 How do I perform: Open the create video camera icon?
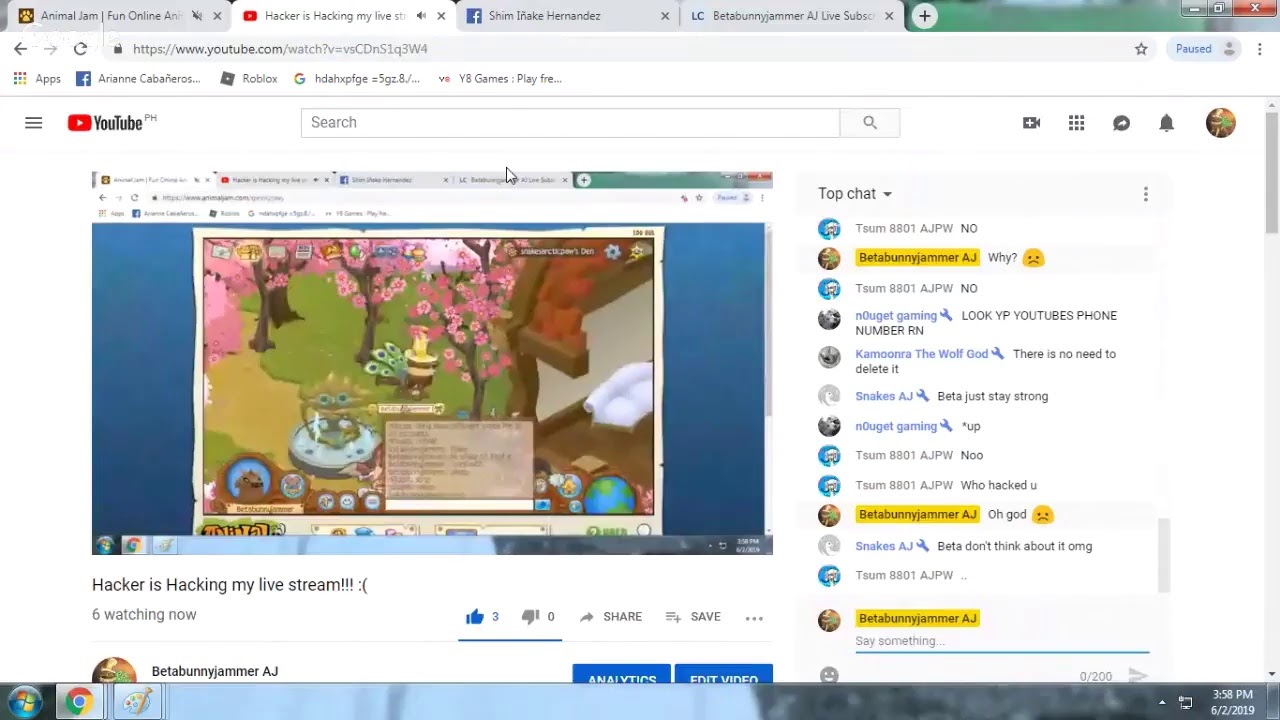click(1031, 123)
